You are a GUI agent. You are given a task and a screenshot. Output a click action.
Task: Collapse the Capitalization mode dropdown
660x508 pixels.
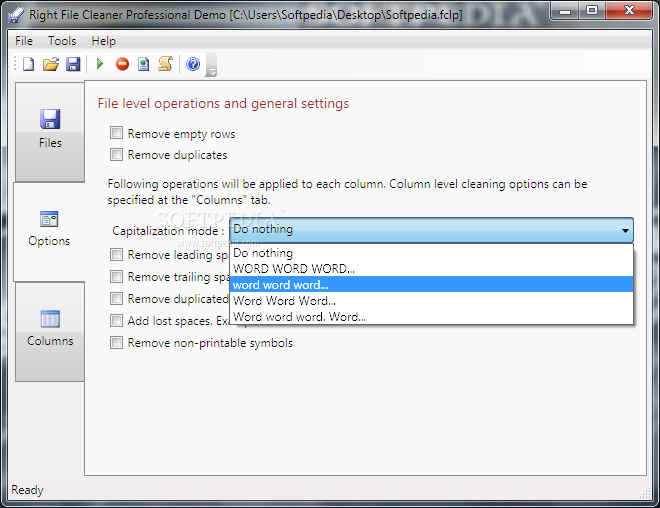(431, 230)
